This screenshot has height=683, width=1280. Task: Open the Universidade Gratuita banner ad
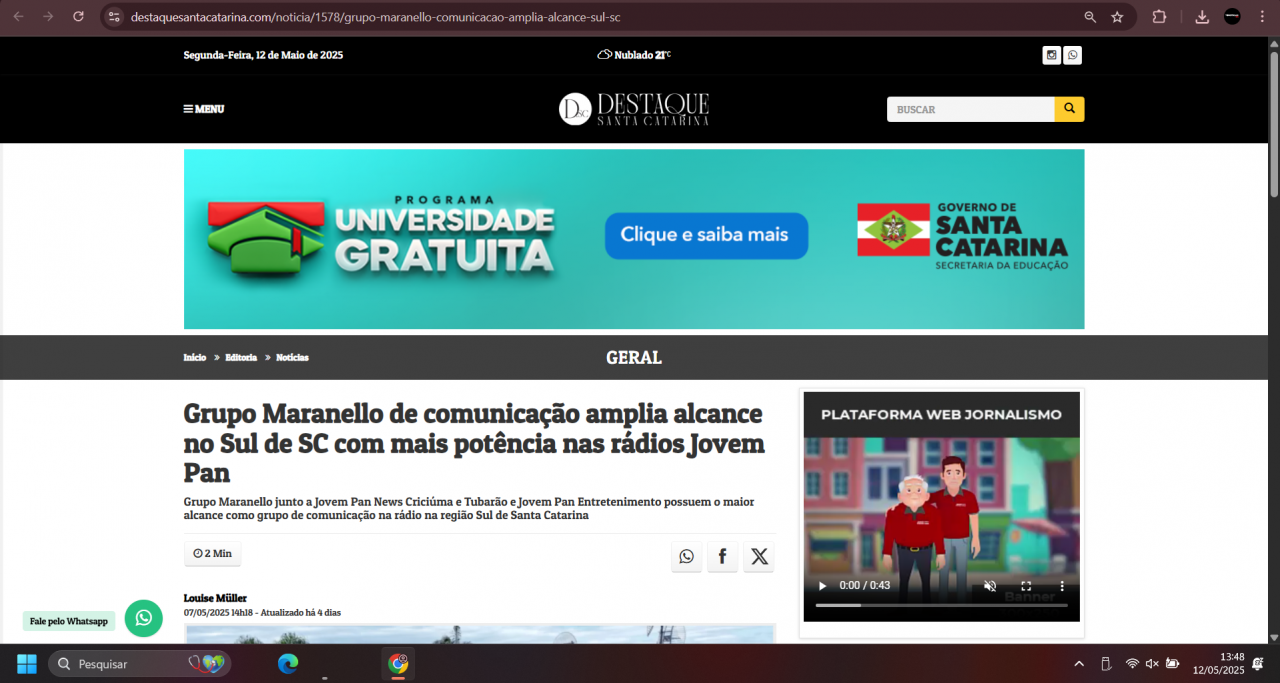pos(634,239)
